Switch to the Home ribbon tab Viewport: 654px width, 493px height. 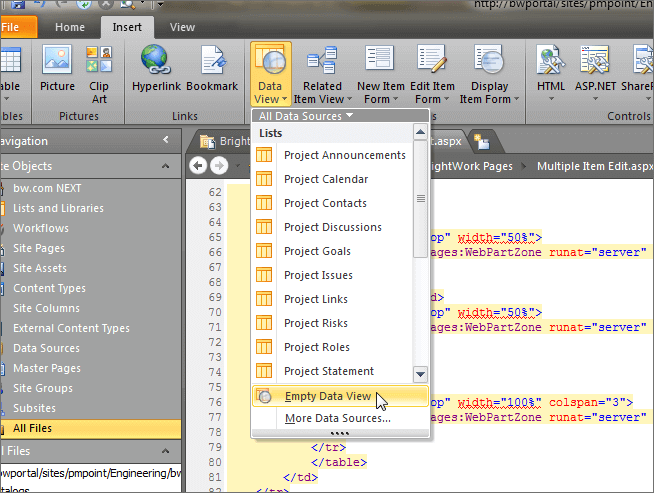(70, 27)
